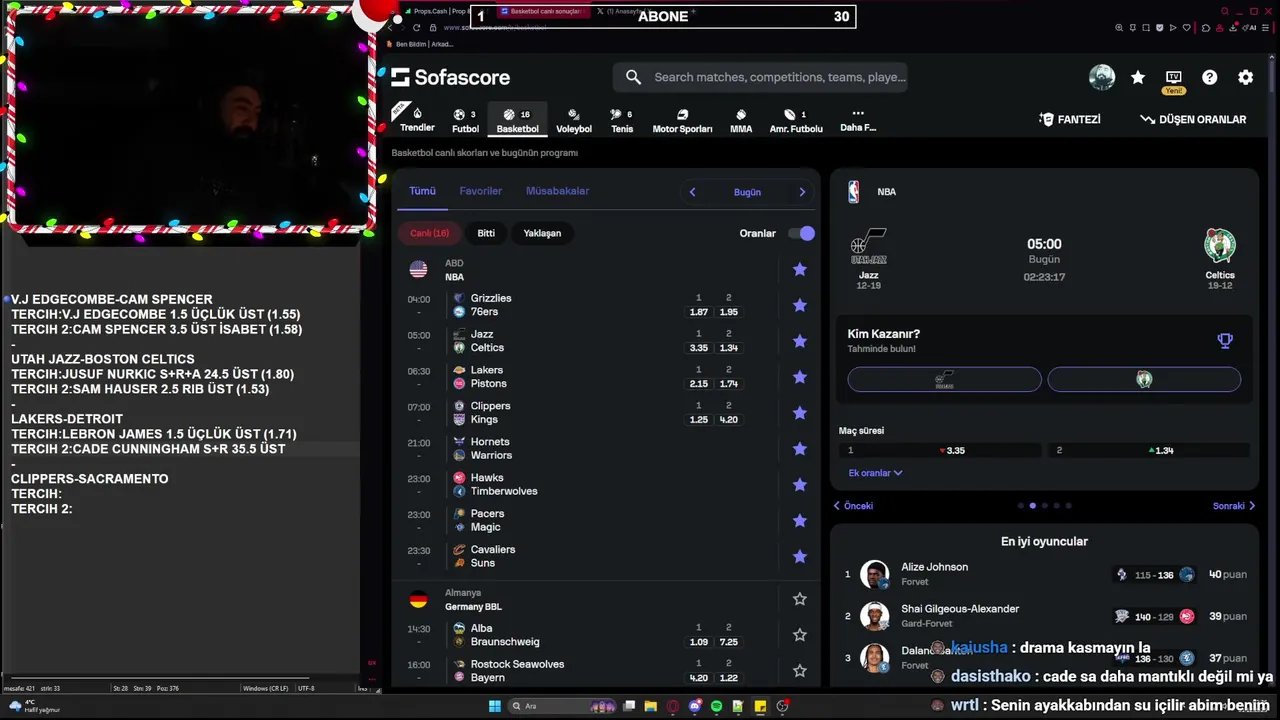Click the search magnifier icon
Viewport: 1280px width, 720px height.
pos(633,77)
